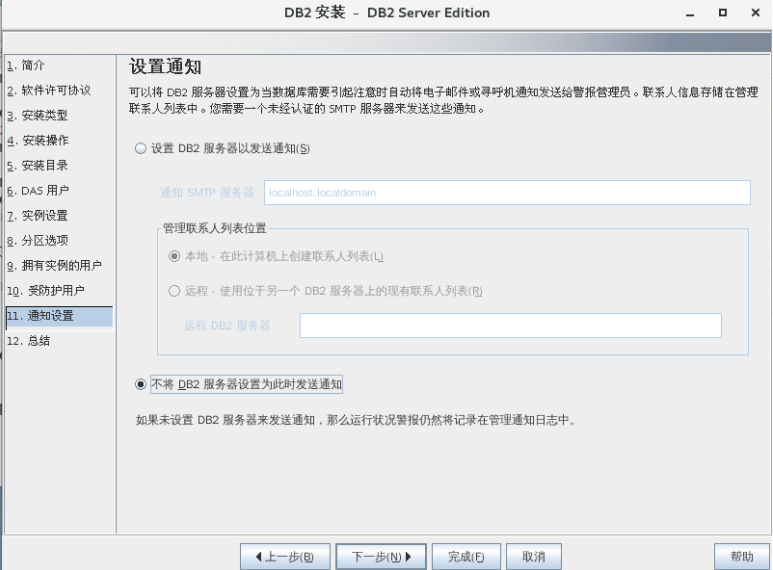Viewport: 773px width, 570px height.
Task: Click the 完成 button
Action: [466, 557]
